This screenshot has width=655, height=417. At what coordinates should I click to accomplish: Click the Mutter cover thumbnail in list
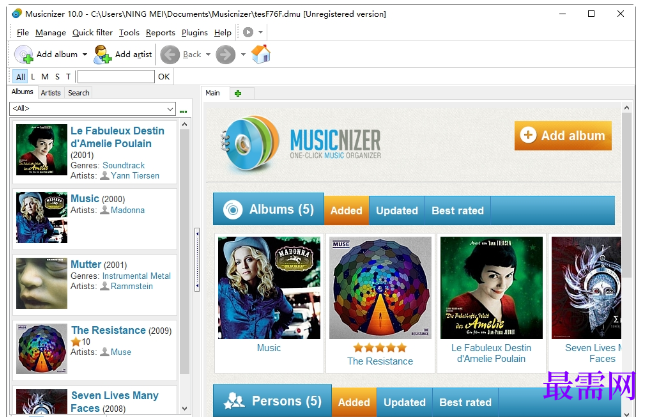(x=41, y=283)
